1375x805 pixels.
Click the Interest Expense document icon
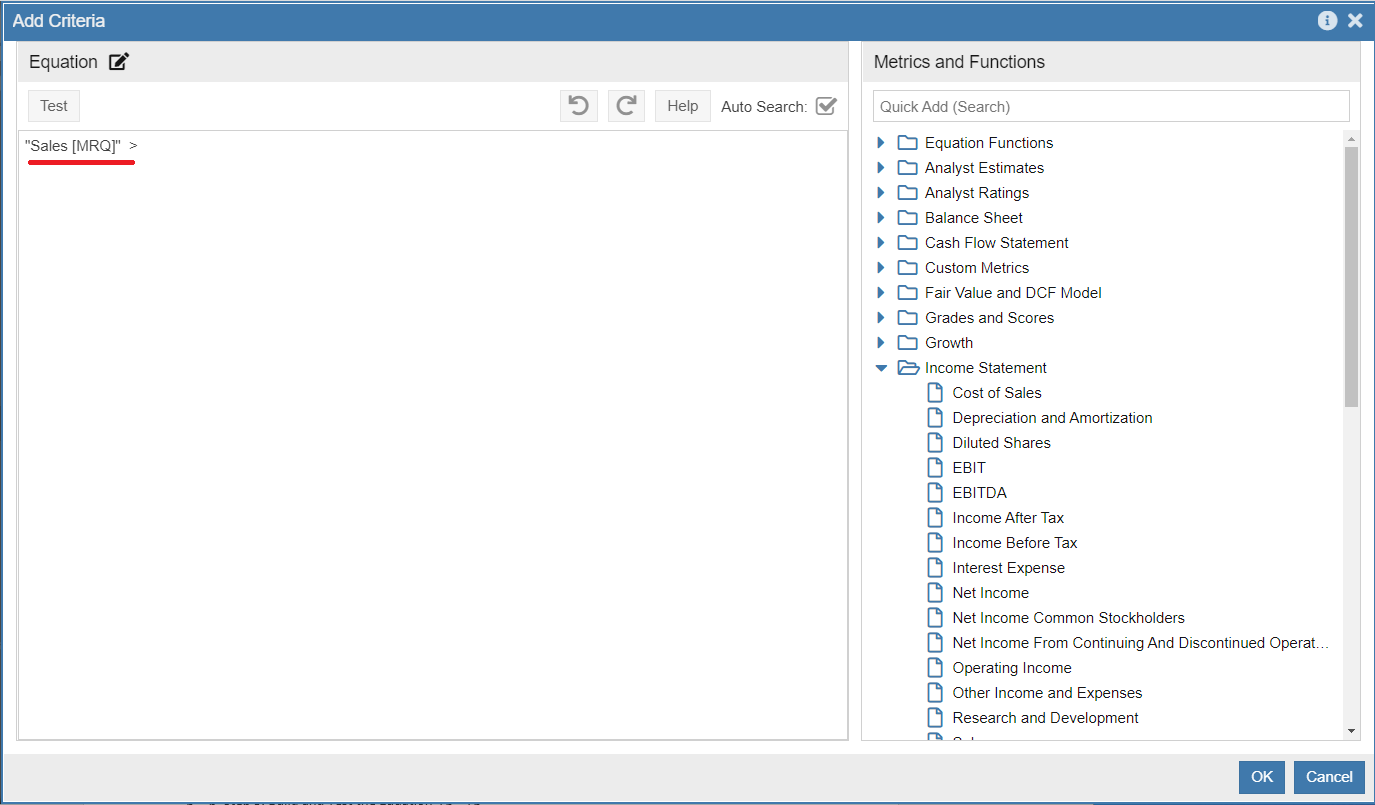(x=935, y=568)
